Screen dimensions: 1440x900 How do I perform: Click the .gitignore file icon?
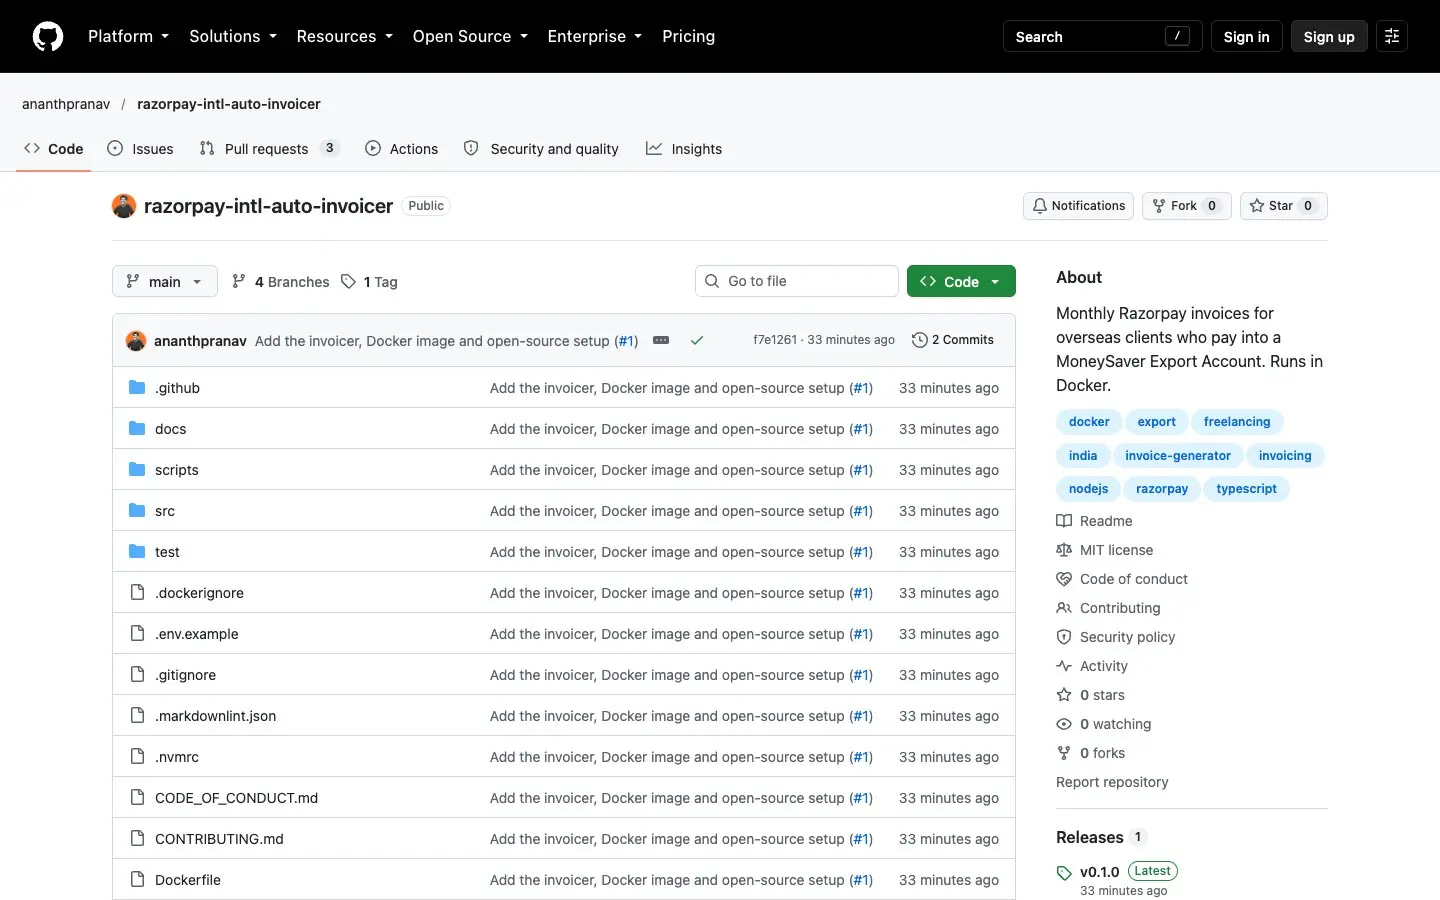pos(137,675)
